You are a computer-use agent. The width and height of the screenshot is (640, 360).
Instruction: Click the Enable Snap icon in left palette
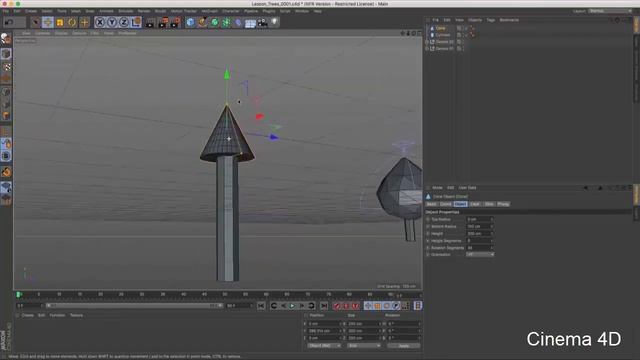tap(6, 172)
